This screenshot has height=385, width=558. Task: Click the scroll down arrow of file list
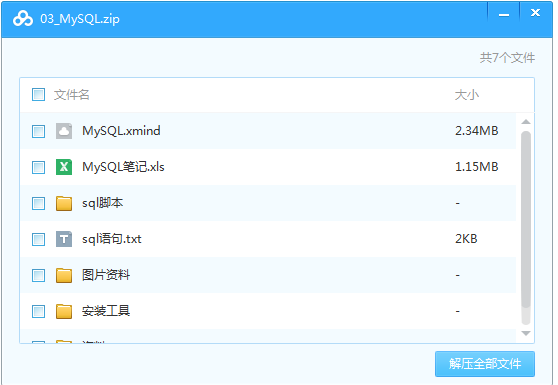point(526,333)
